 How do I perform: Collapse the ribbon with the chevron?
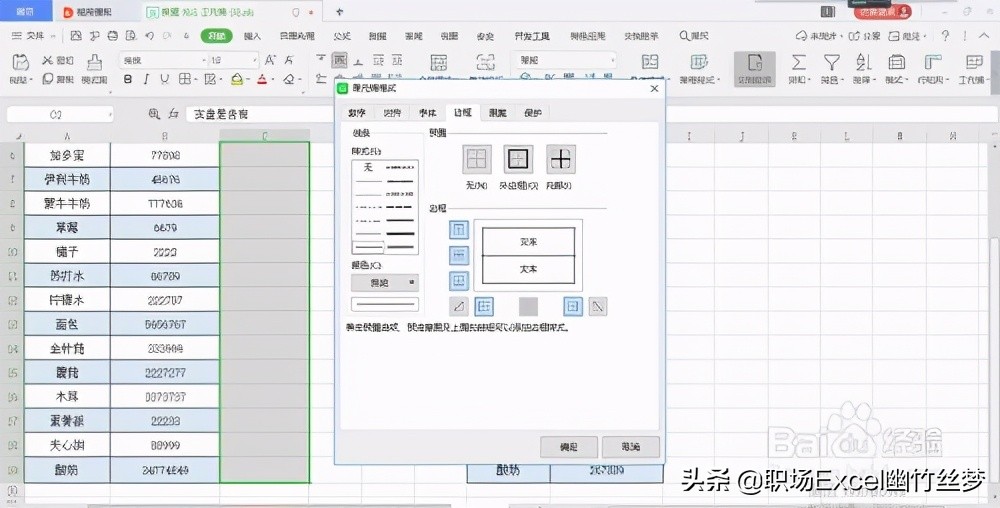(x=984, y=36)
